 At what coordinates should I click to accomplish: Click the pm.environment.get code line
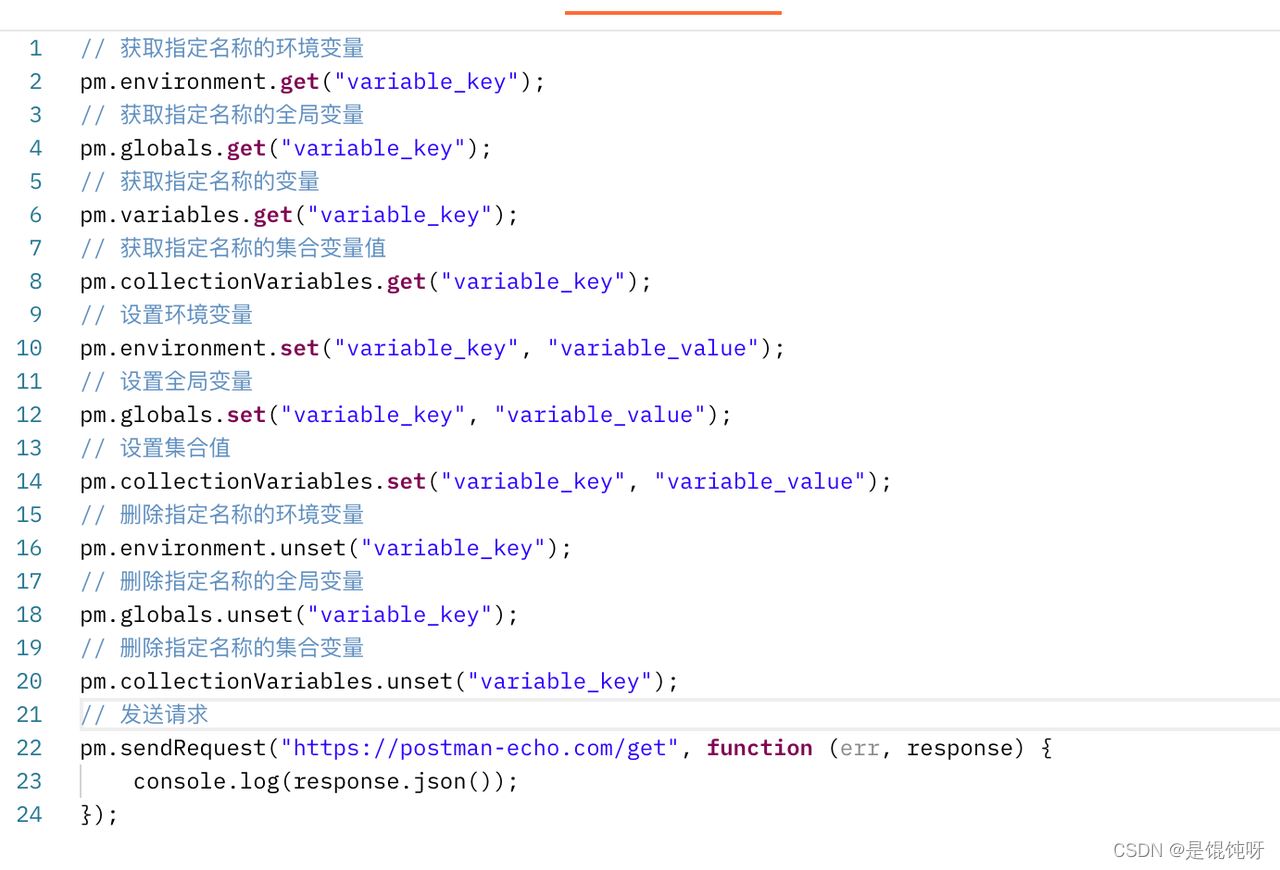313,82
